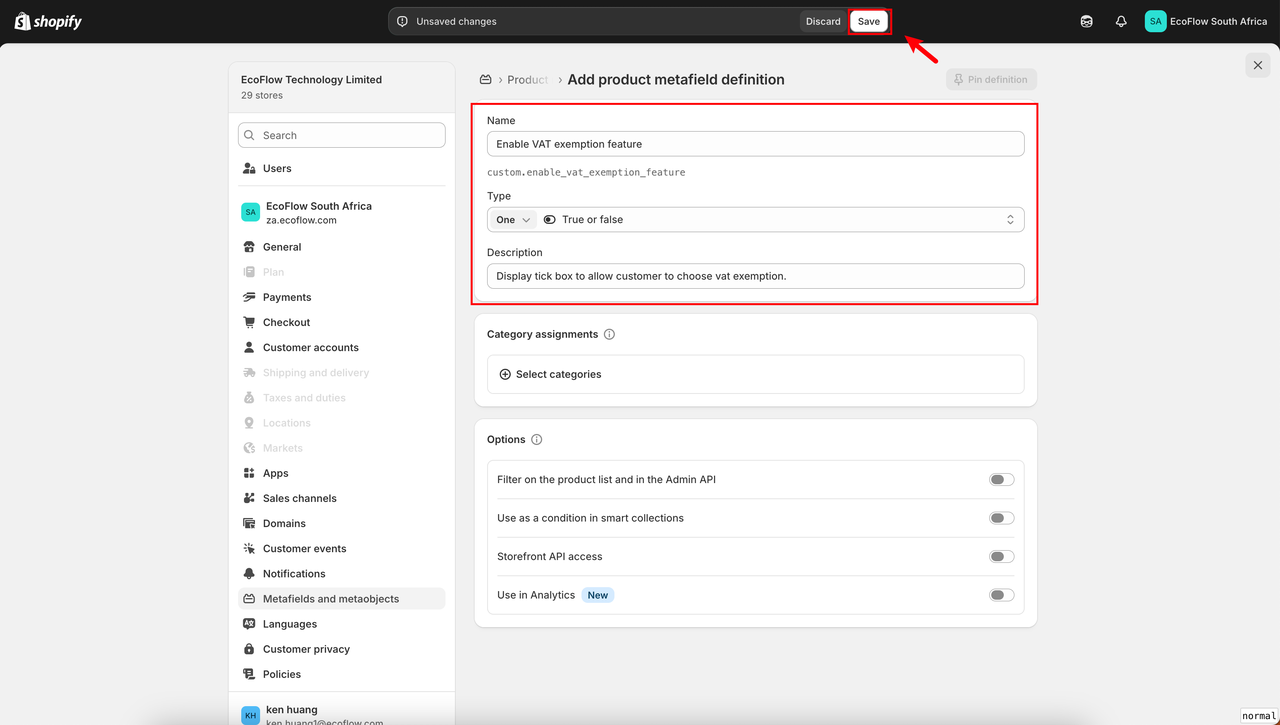Switch on the Use in Analytics toggle
The width and height of the screenshot is (1280, 725).
(x=1001, y=595)
